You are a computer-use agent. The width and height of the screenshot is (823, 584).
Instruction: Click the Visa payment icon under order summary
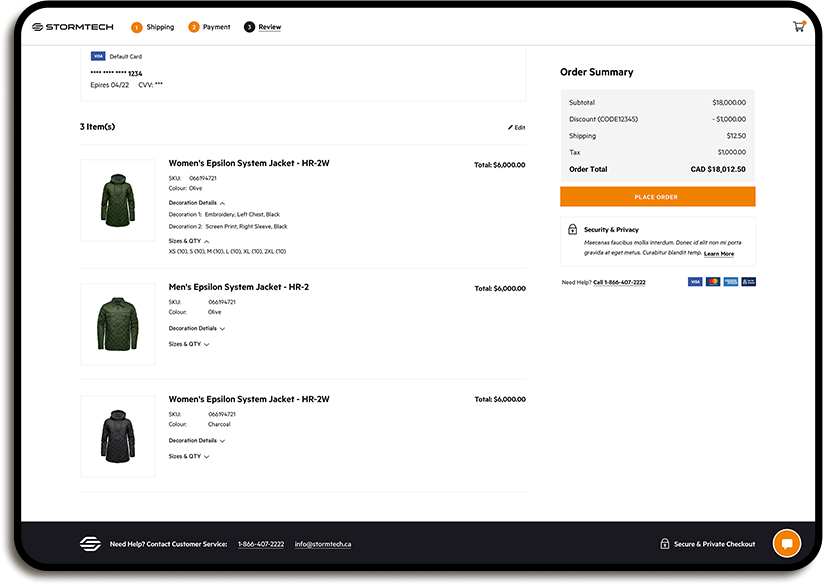(695, 282)
